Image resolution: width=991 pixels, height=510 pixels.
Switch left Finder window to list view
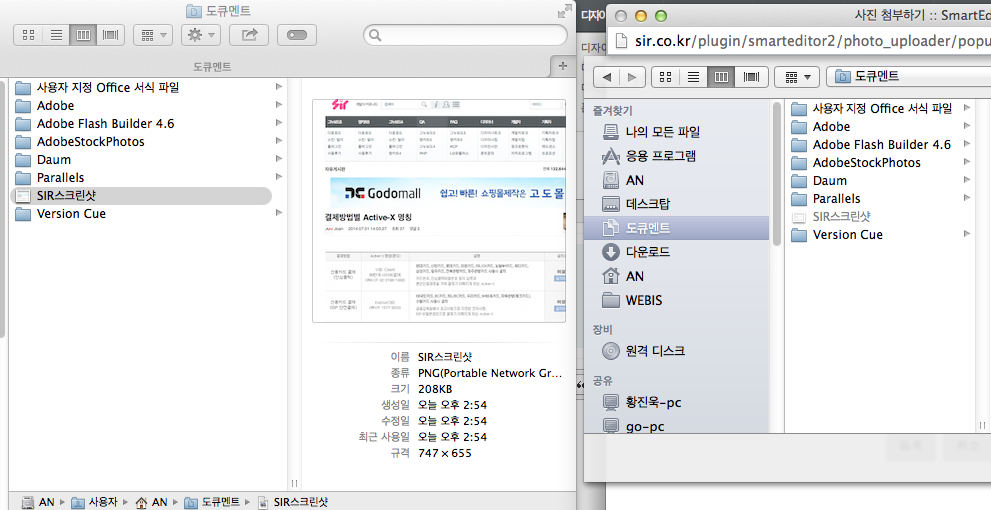click(x=56, y=35)
